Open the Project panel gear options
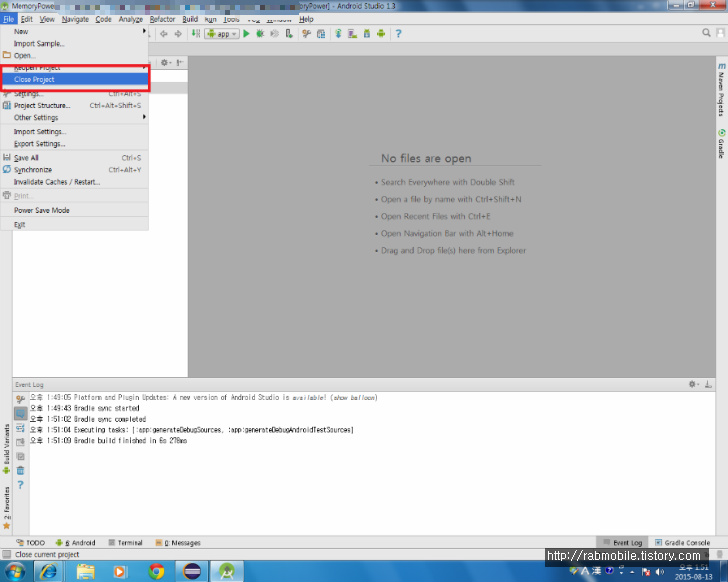The height and width of the screenshot is (582, 728). tap(165, 62)
